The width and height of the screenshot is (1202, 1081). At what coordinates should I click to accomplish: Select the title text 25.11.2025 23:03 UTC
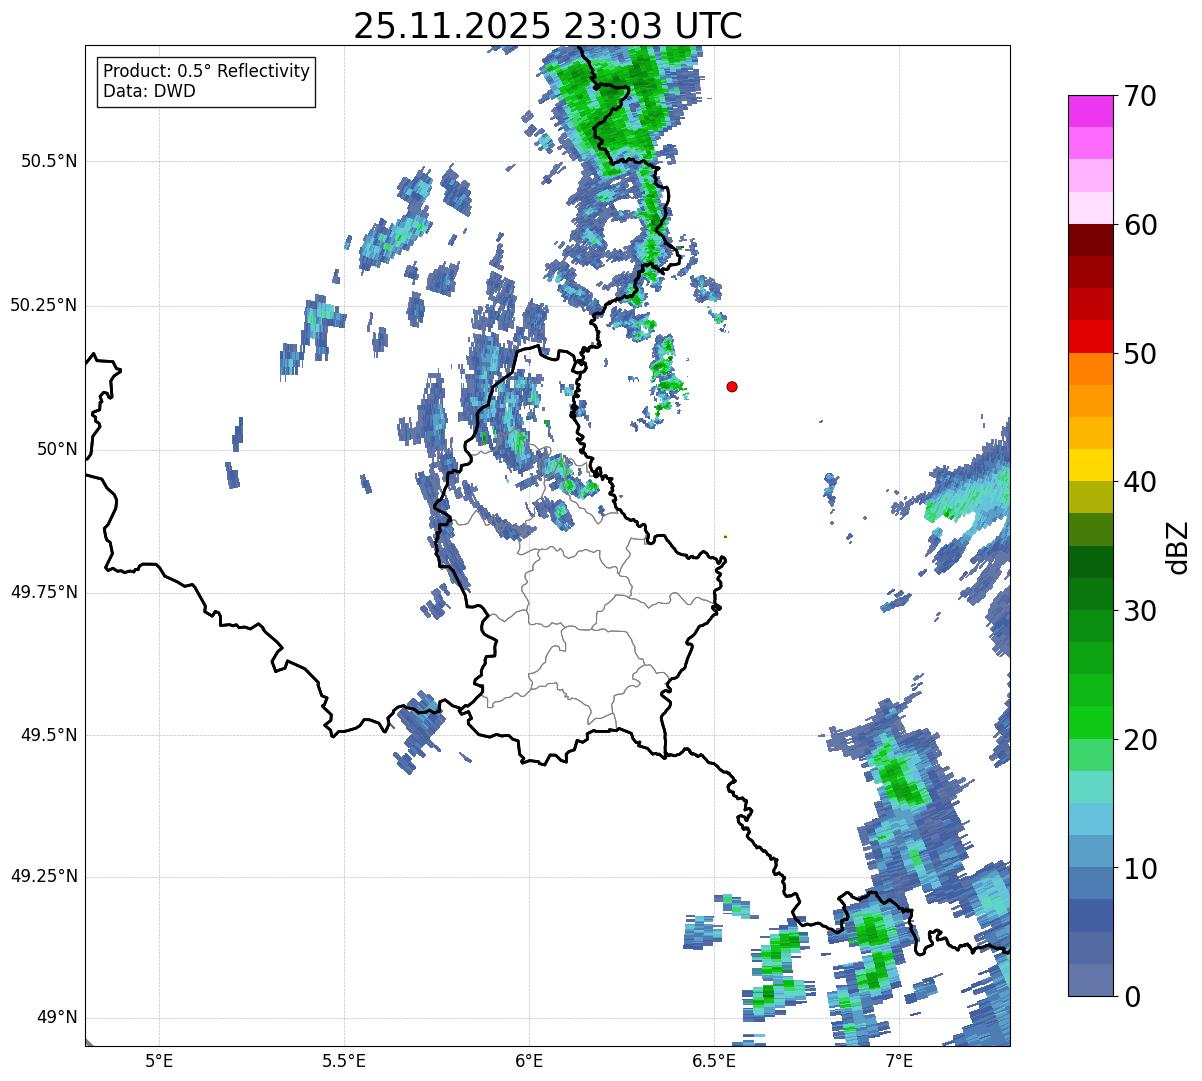coord(548,26)
